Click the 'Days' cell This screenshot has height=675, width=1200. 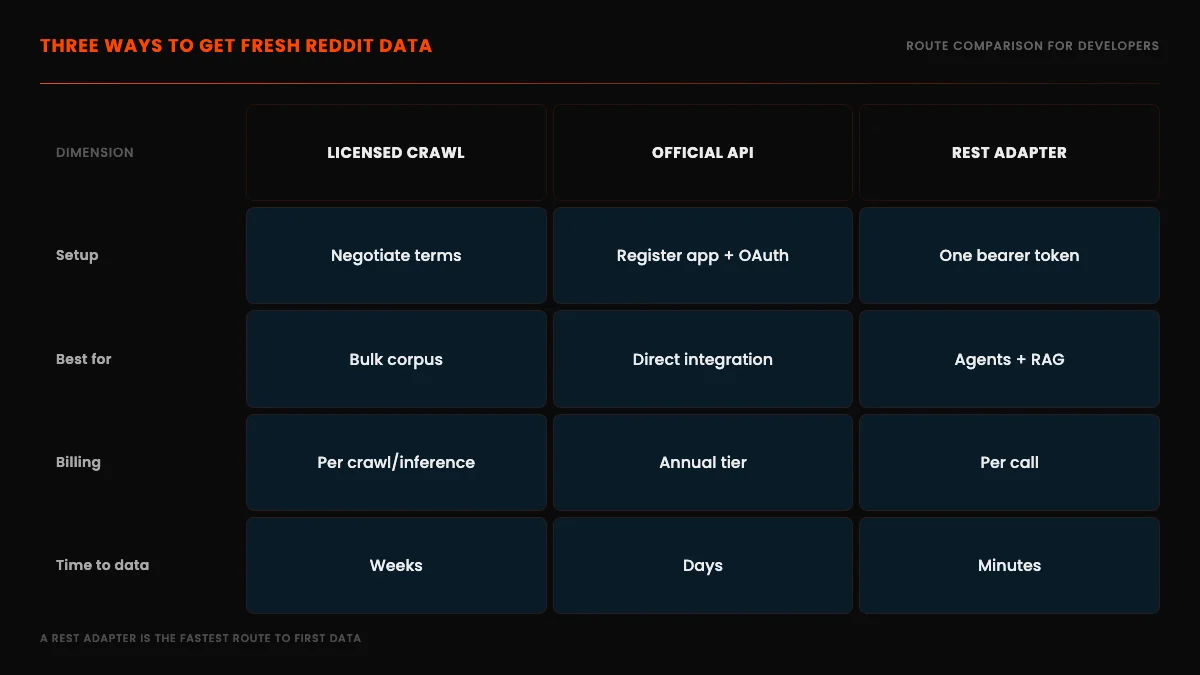703,565
